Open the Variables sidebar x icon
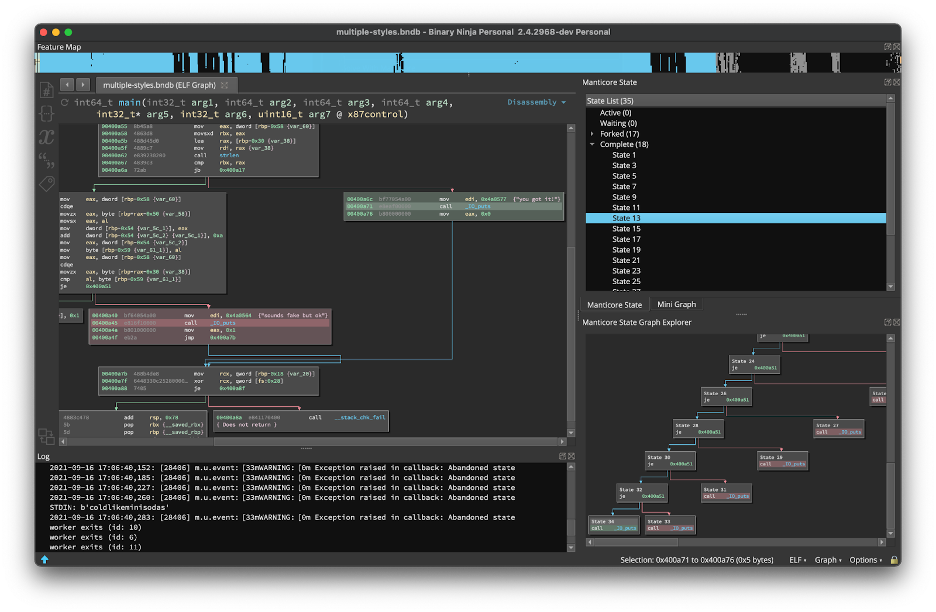Screen dimensions: 936x612 point(46,136)
